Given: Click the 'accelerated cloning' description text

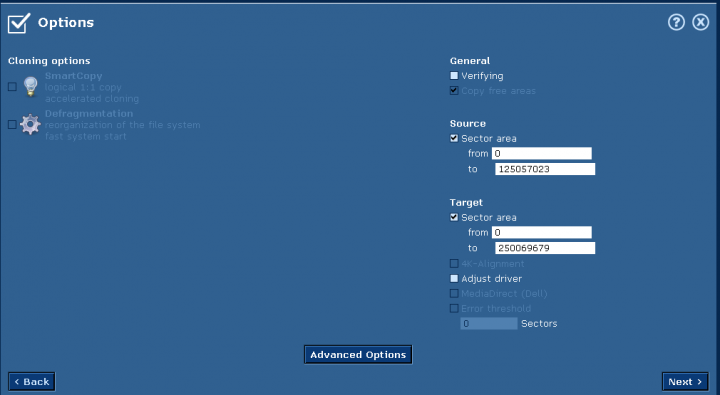Looking at the screenshot, I should [92, 99].
